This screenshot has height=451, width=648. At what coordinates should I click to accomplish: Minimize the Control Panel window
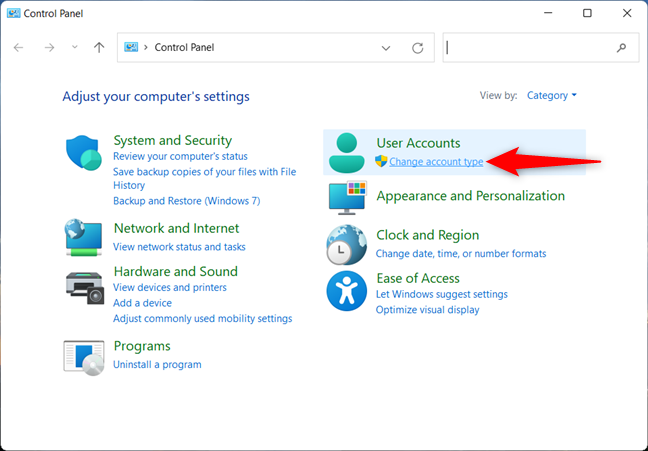click(x=548, y=13)
